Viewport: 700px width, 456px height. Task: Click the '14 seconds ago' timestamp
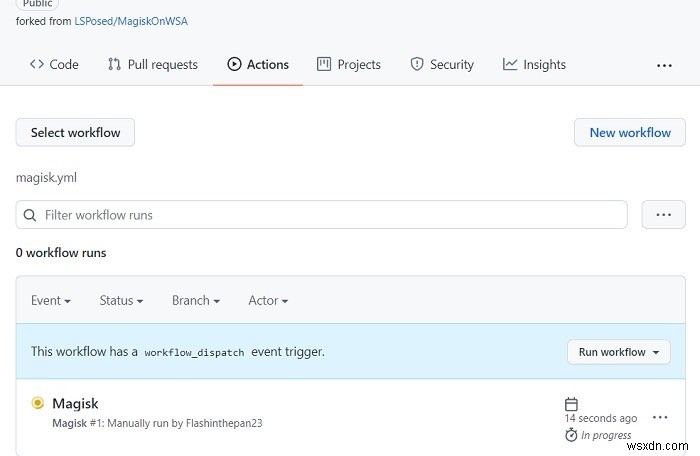[x=601, y=418]
